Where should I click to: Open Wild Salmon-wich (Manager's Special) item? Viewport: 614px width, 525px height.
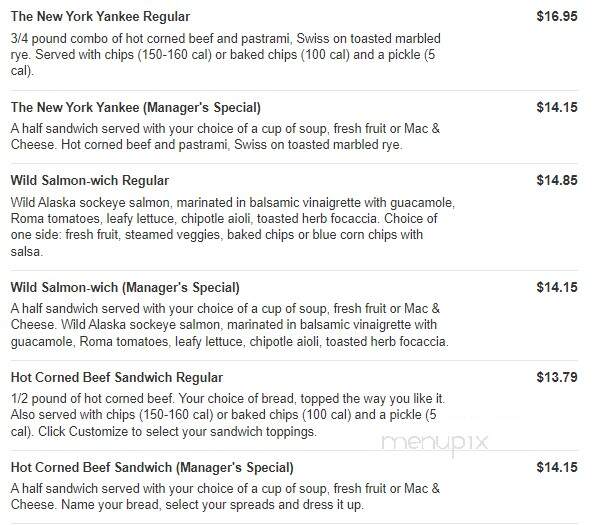click(125, 287)
